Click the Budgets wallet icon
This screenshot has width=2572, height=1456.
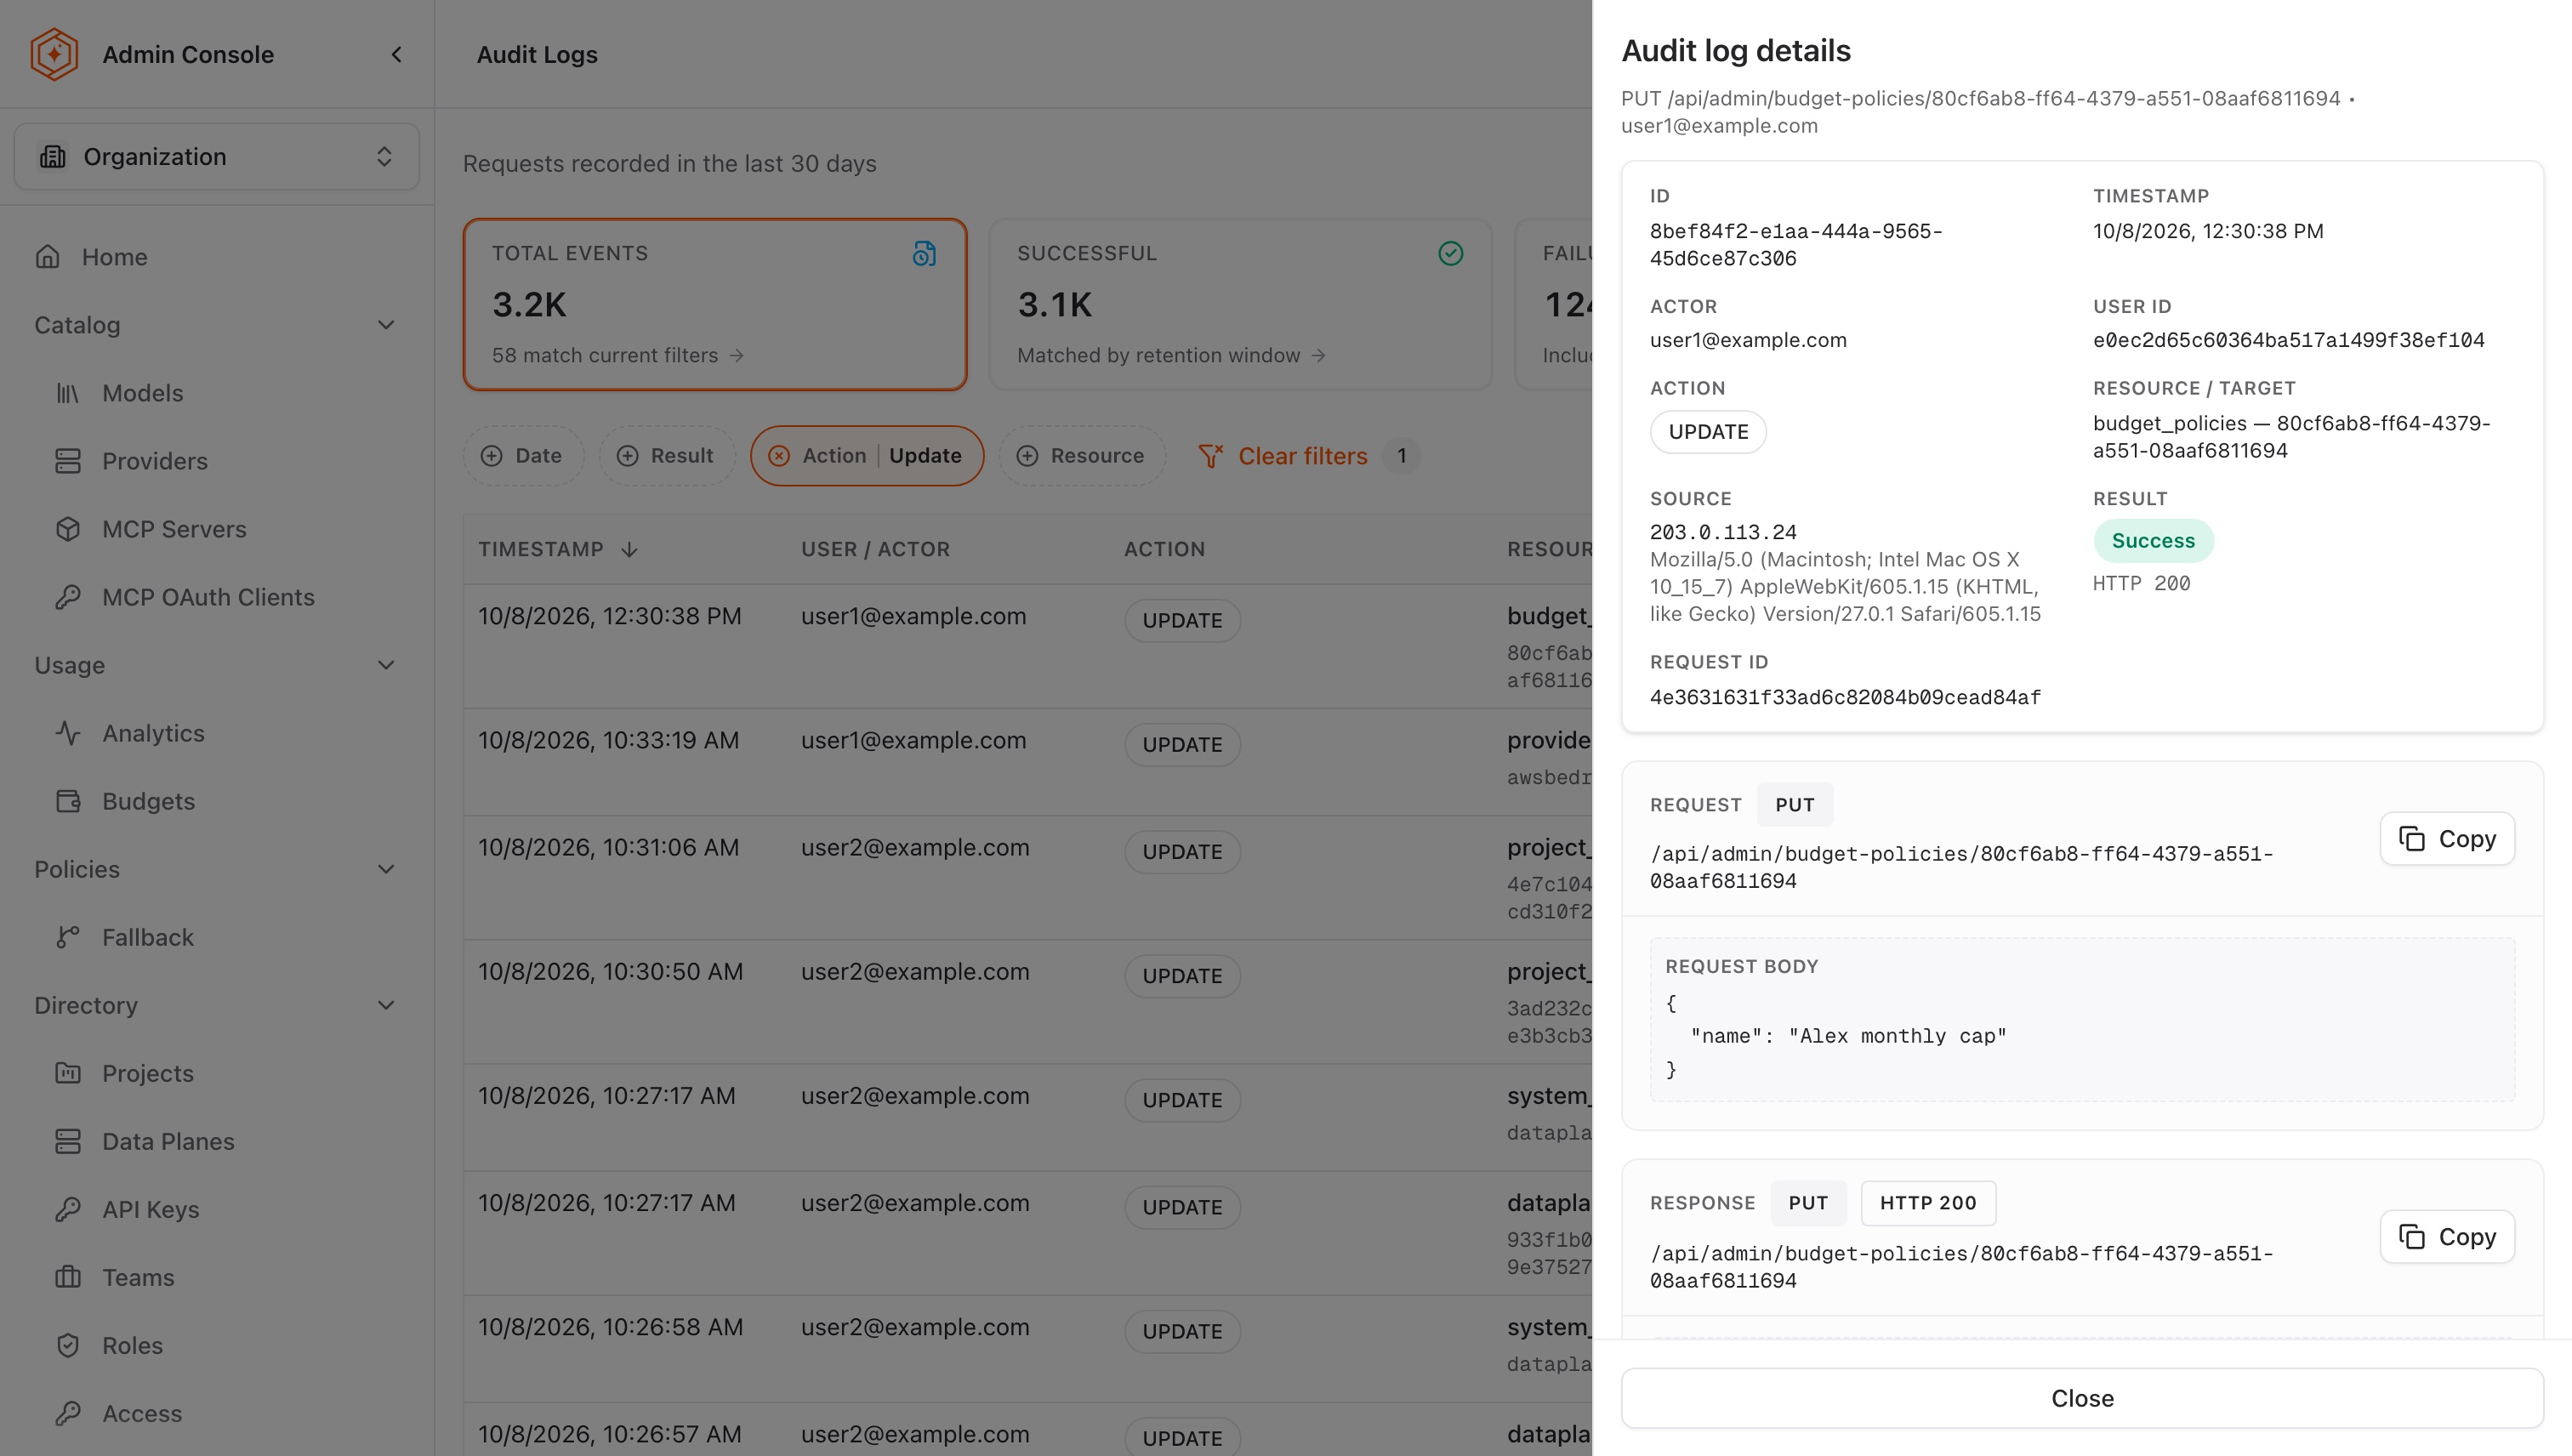pyautogui.click(x=68, y=801)
